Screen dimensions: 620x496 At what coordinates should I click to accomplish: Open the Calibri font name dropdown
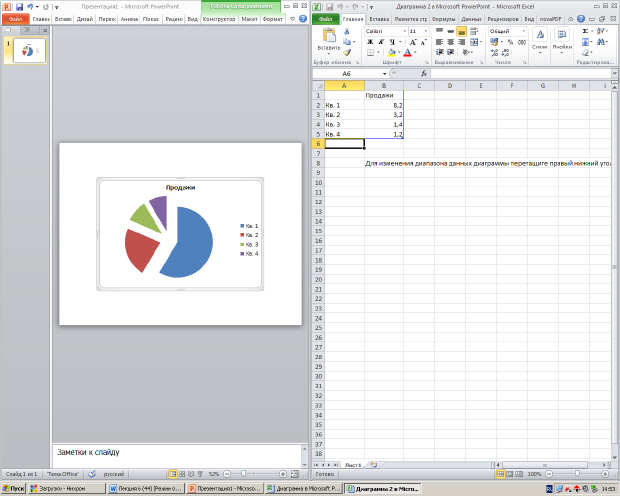pos(386,31)
